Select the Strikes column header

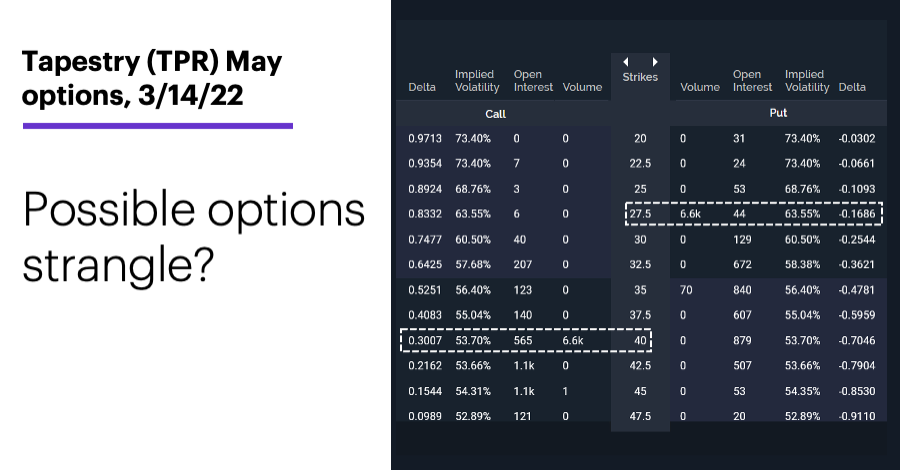pos(640,77)
